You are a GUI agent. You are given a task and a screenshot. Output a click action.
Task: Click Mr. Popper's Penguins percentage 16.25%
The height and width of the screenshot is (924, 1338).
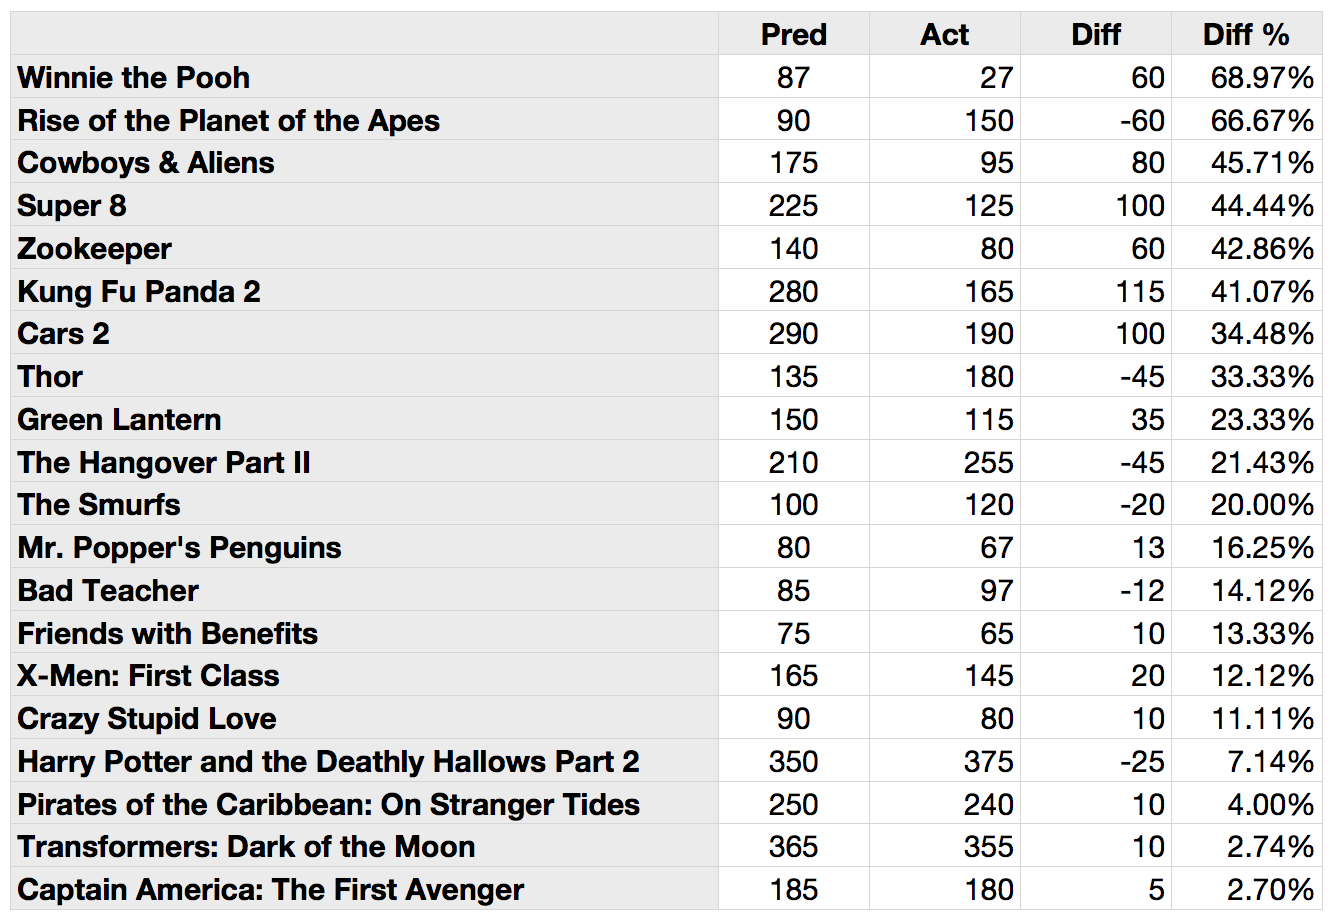1246,547
